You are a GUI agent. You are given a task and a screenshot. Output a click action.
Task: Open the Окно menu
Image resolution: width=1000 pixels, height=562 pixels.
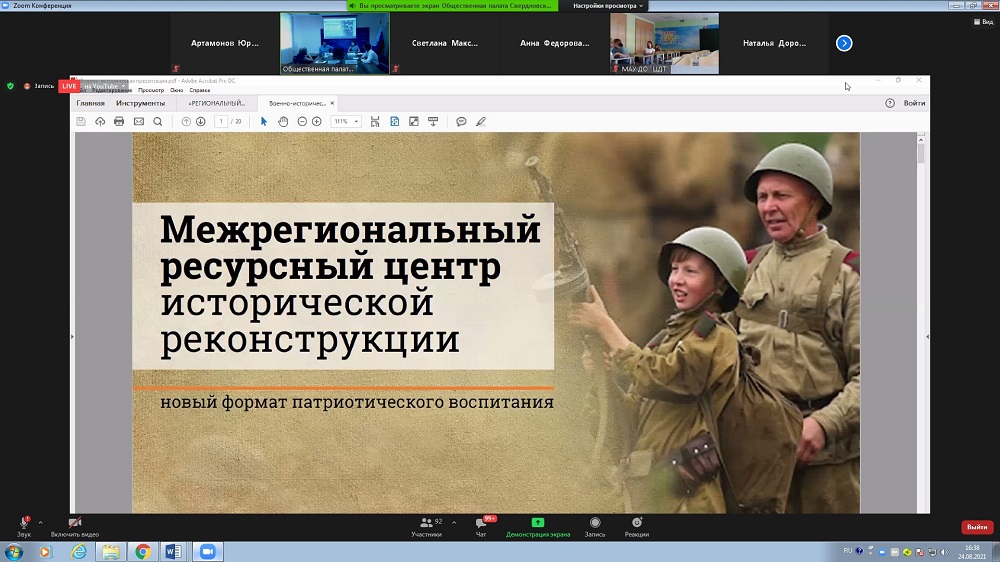pos(177,90)
